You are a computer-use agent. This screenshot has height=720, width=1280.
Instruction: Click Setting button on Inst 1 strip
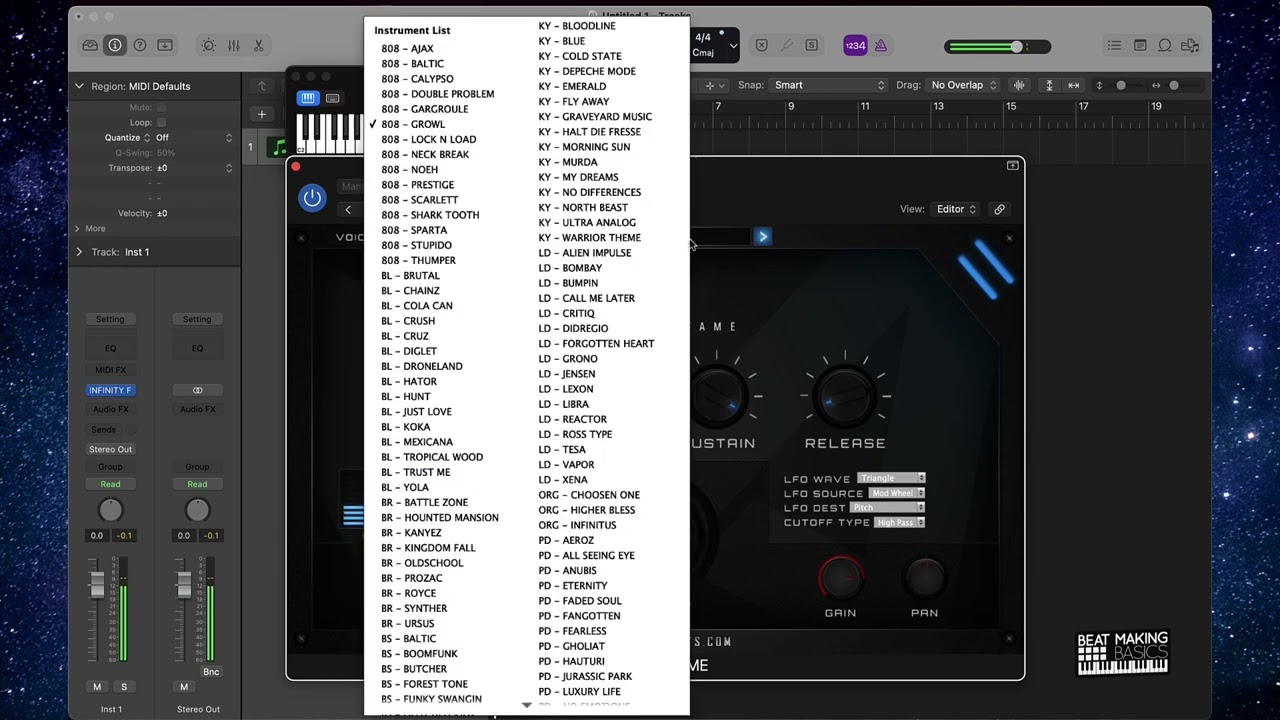click(110, 319)
